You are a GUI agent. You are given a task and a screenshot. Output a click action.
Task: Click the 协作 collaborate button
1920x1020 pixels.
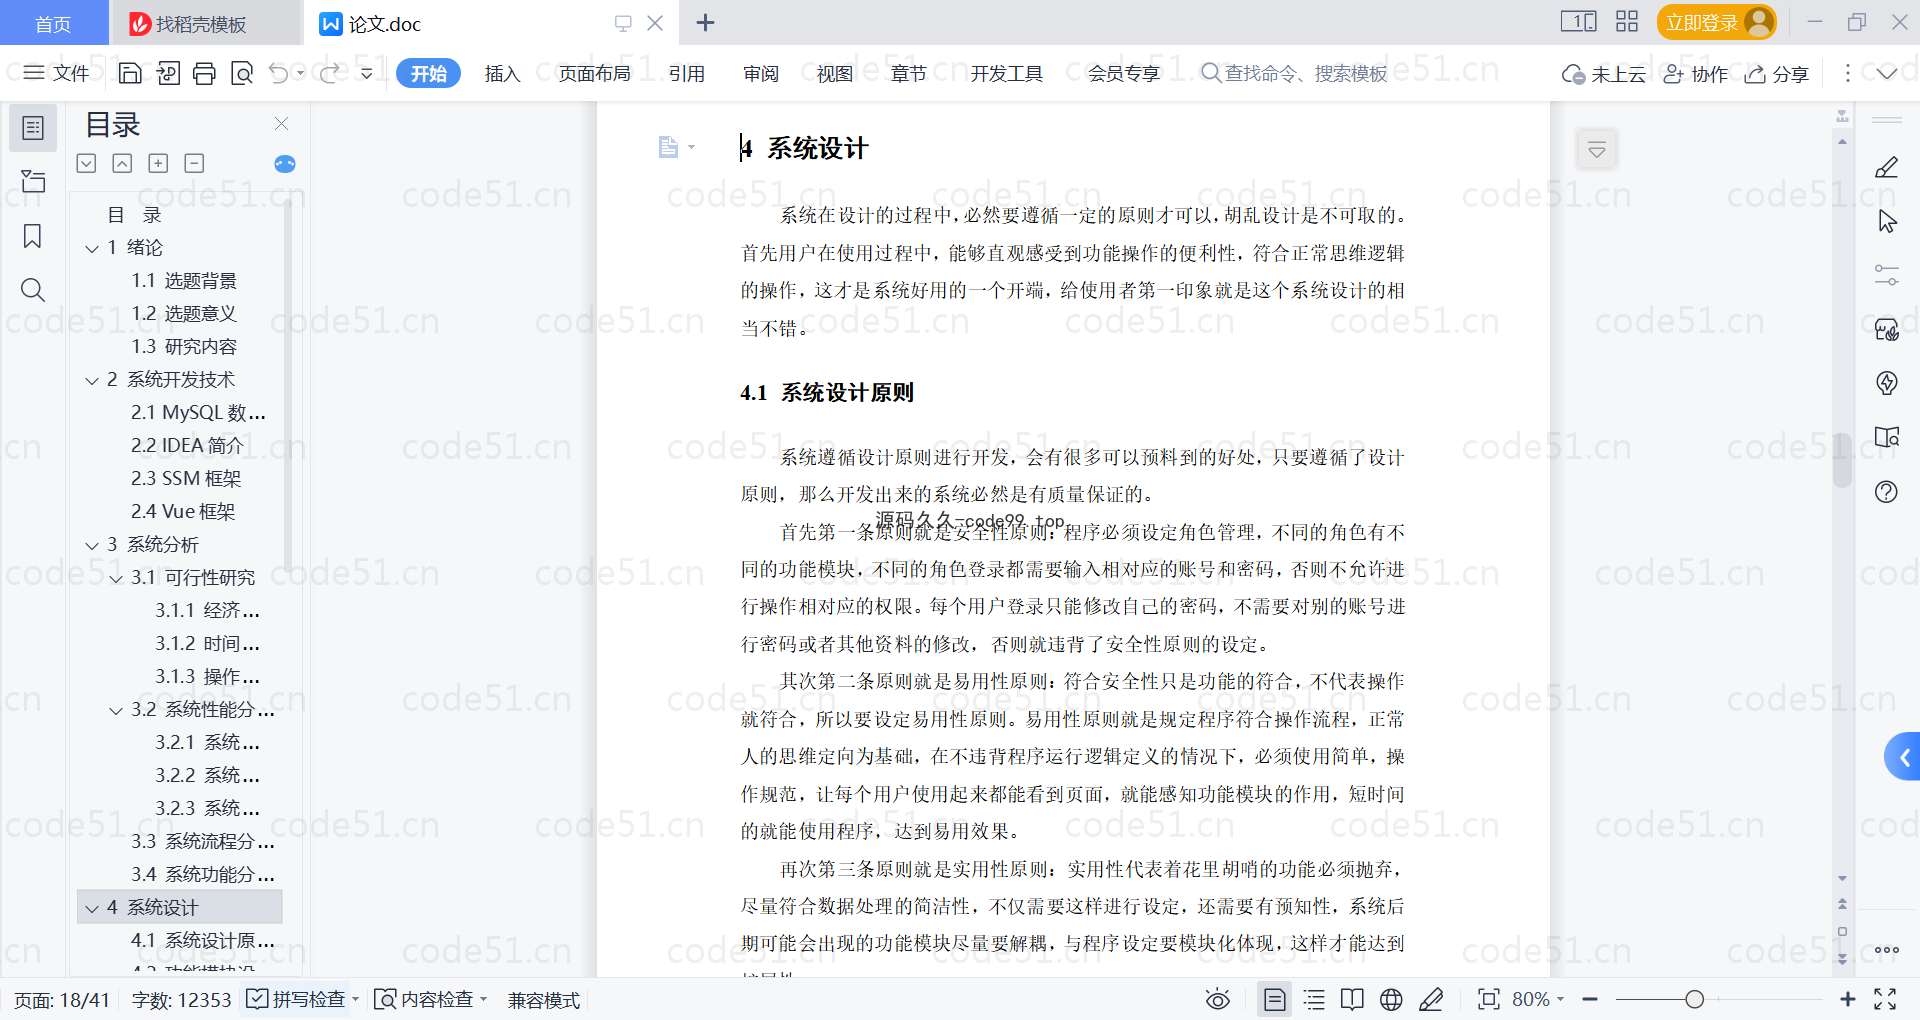pyautogui.click(x=1696, y=74)
